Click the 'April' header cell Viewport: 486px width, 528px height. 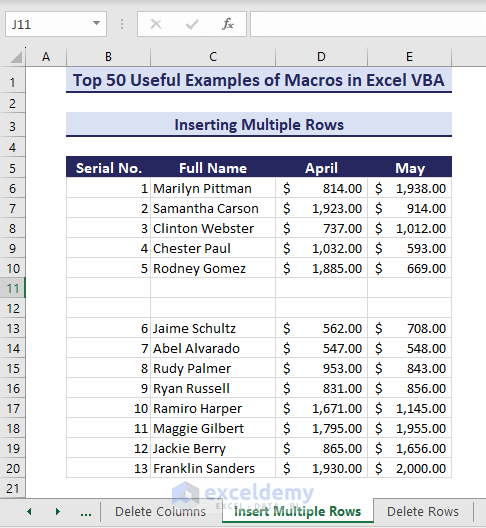pos(321,168)
